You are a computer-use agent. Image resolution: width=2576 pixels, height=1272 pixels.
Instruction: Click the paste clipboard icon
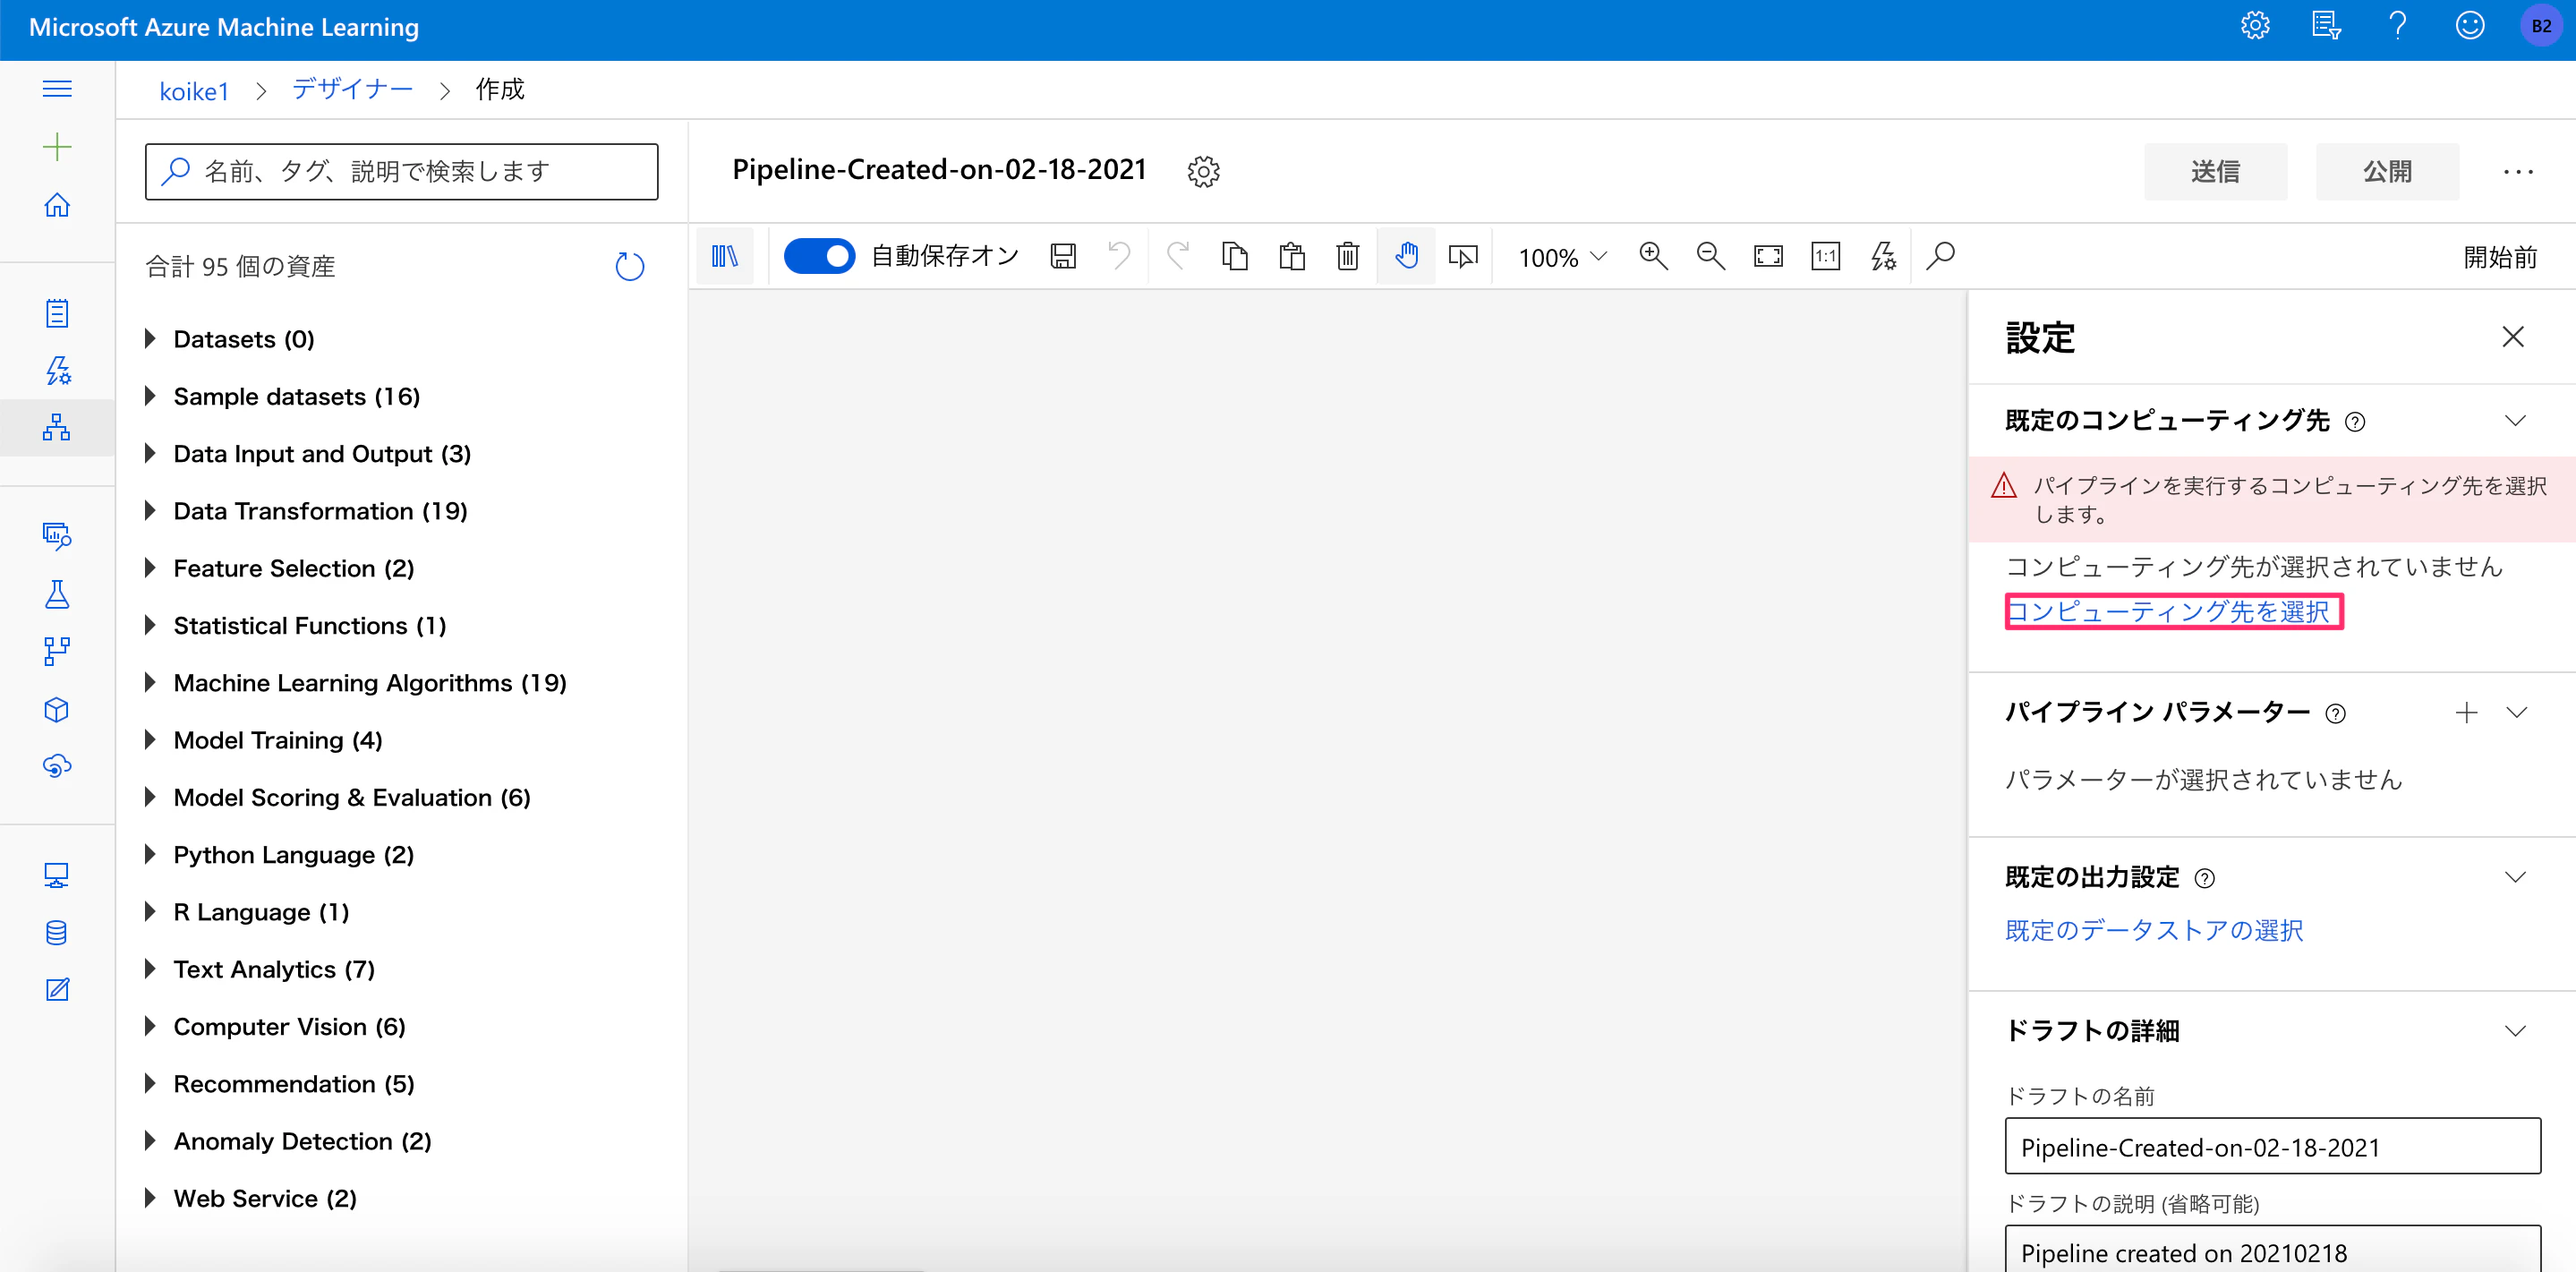point(1292,256)
